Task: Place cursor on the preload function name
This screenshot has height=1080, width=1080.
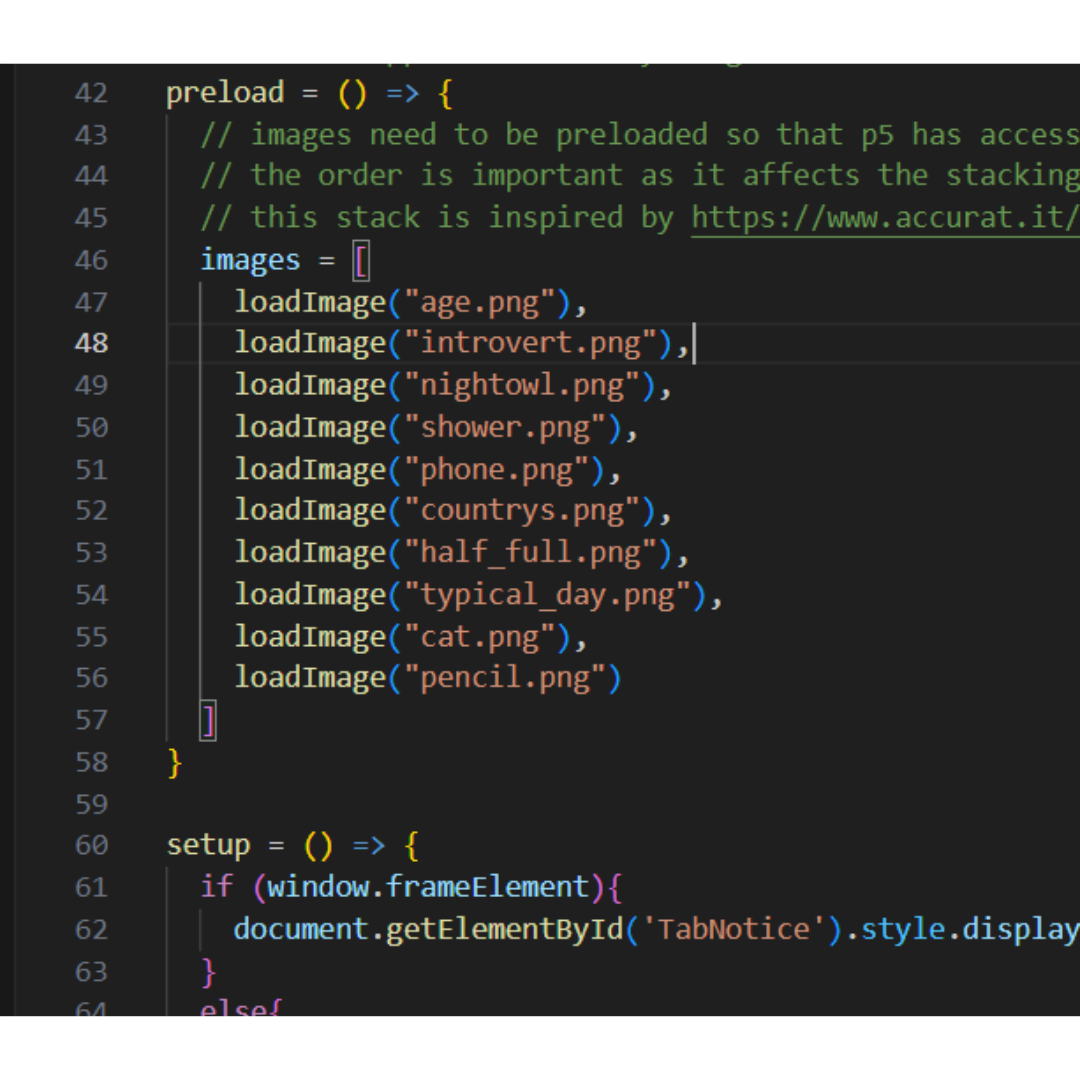Action: coord(225,93)
